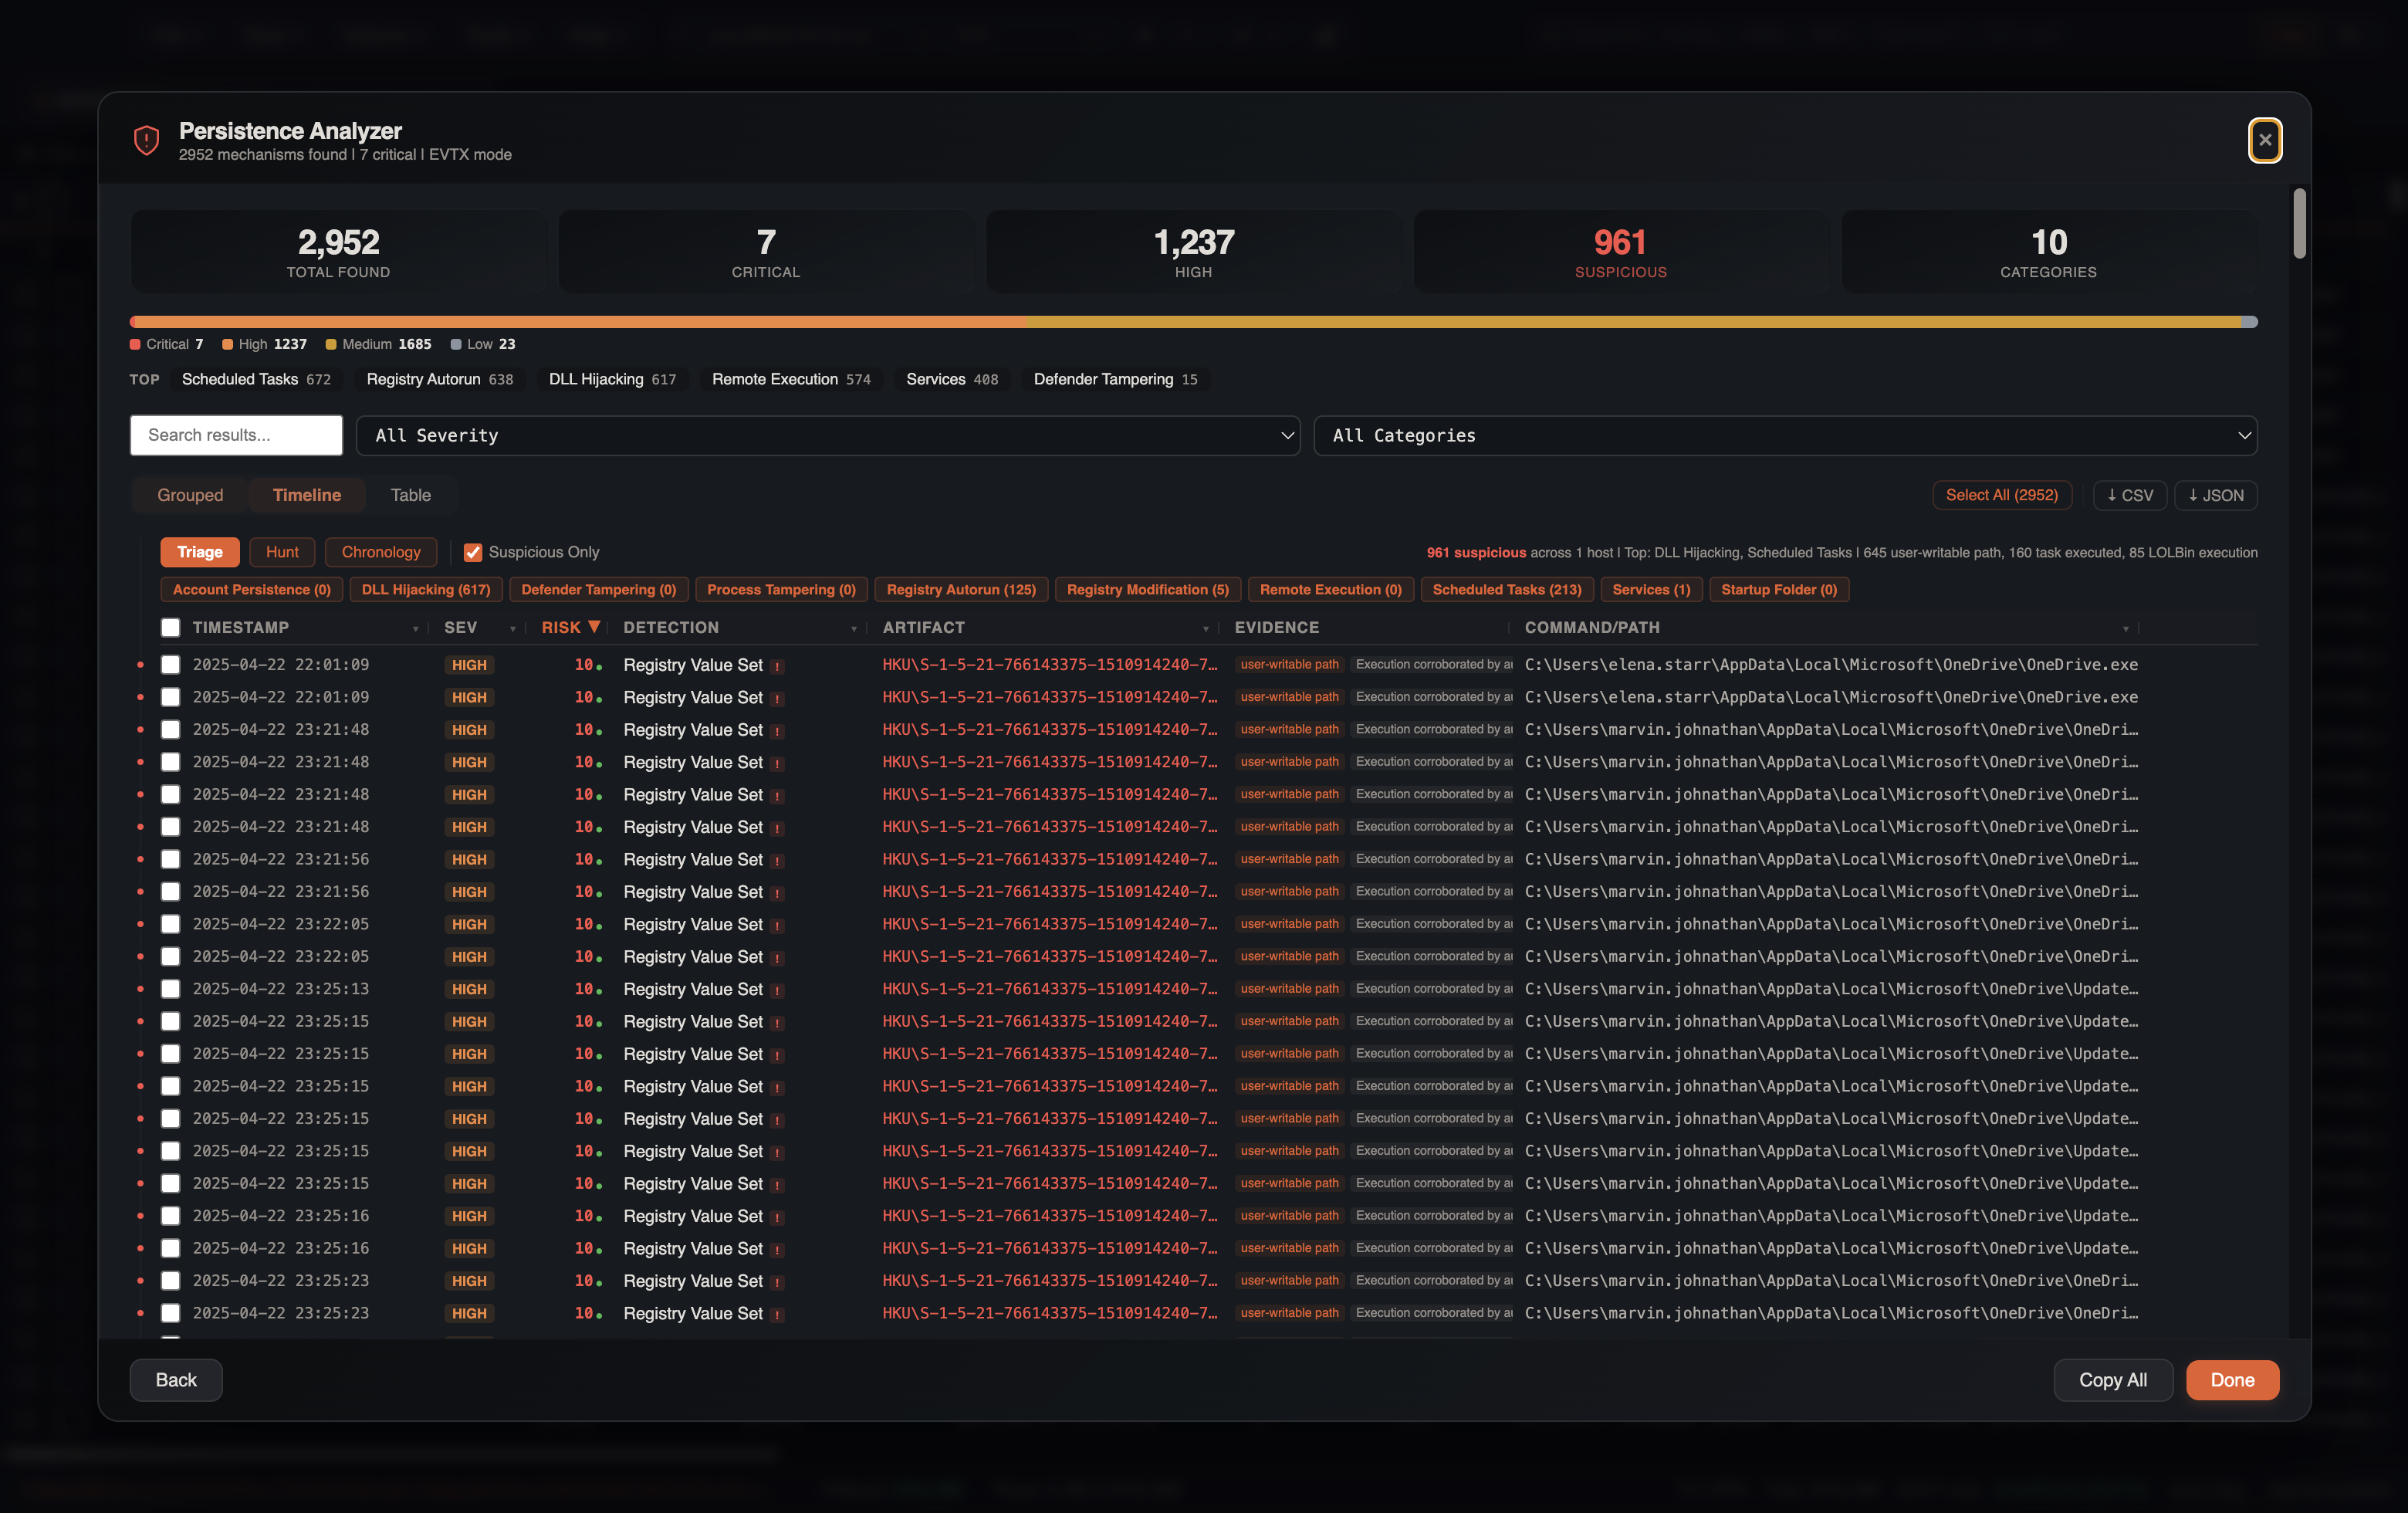Click the Critical legend color swatch

coord(135,344)
